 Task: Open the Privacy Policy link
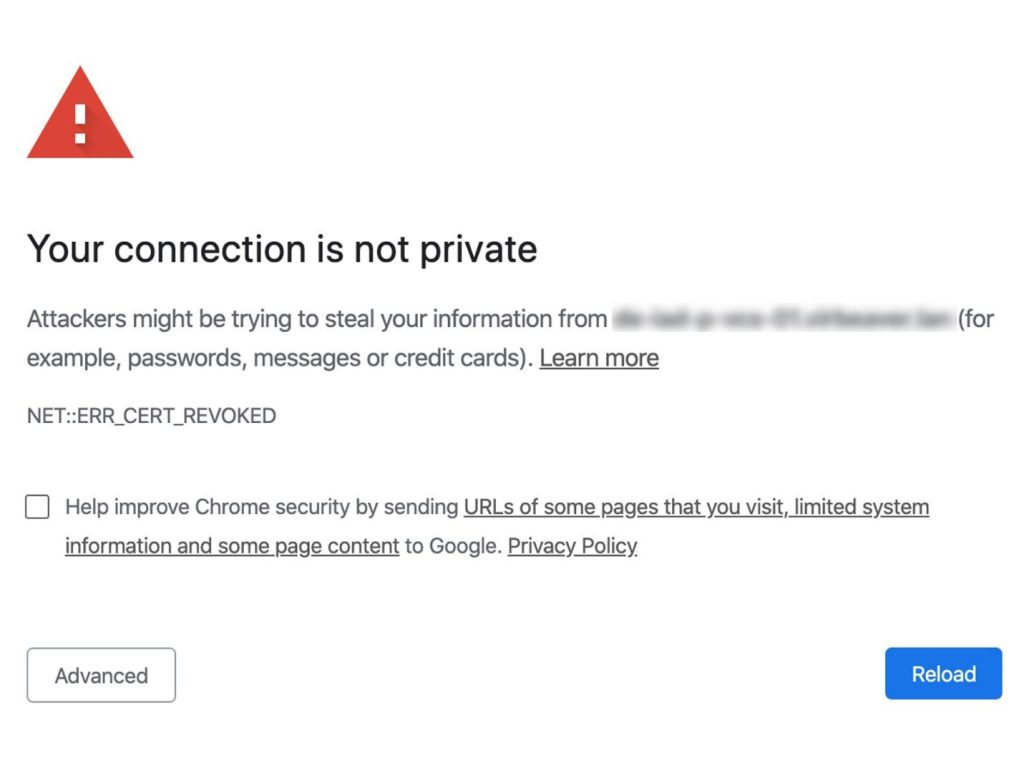[572, 546]
